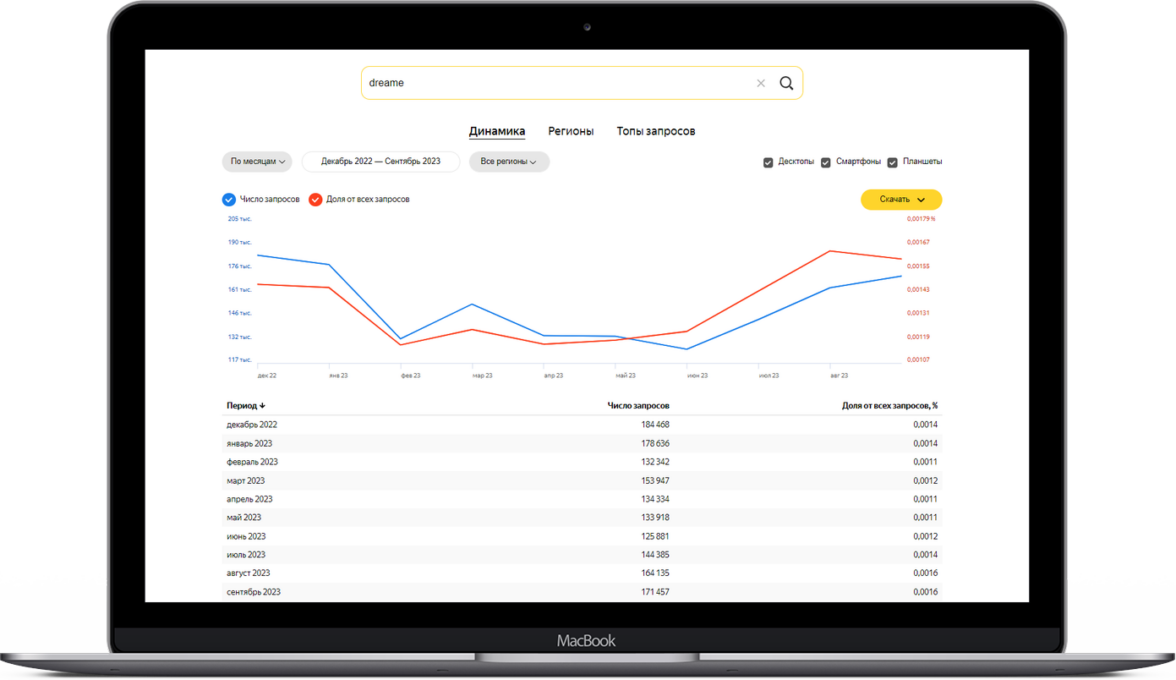Image resolution: width=1176 pixels, height=680 pixels.
Task: Select the сентябрь 2023 row
Action: pos(582,592)
